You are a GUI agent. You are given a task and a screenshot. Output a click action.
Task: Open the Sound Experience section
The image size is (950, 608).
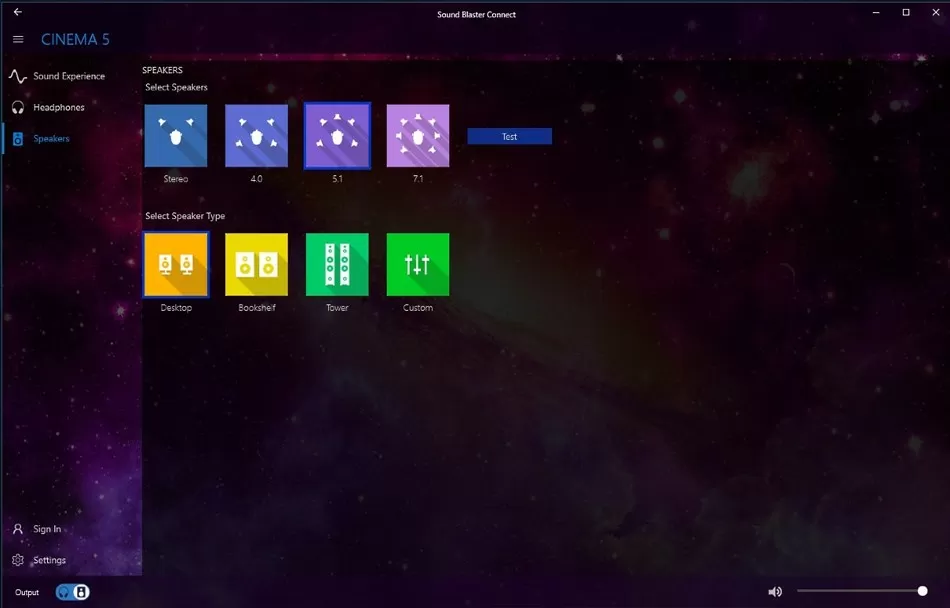click(71, 76)
